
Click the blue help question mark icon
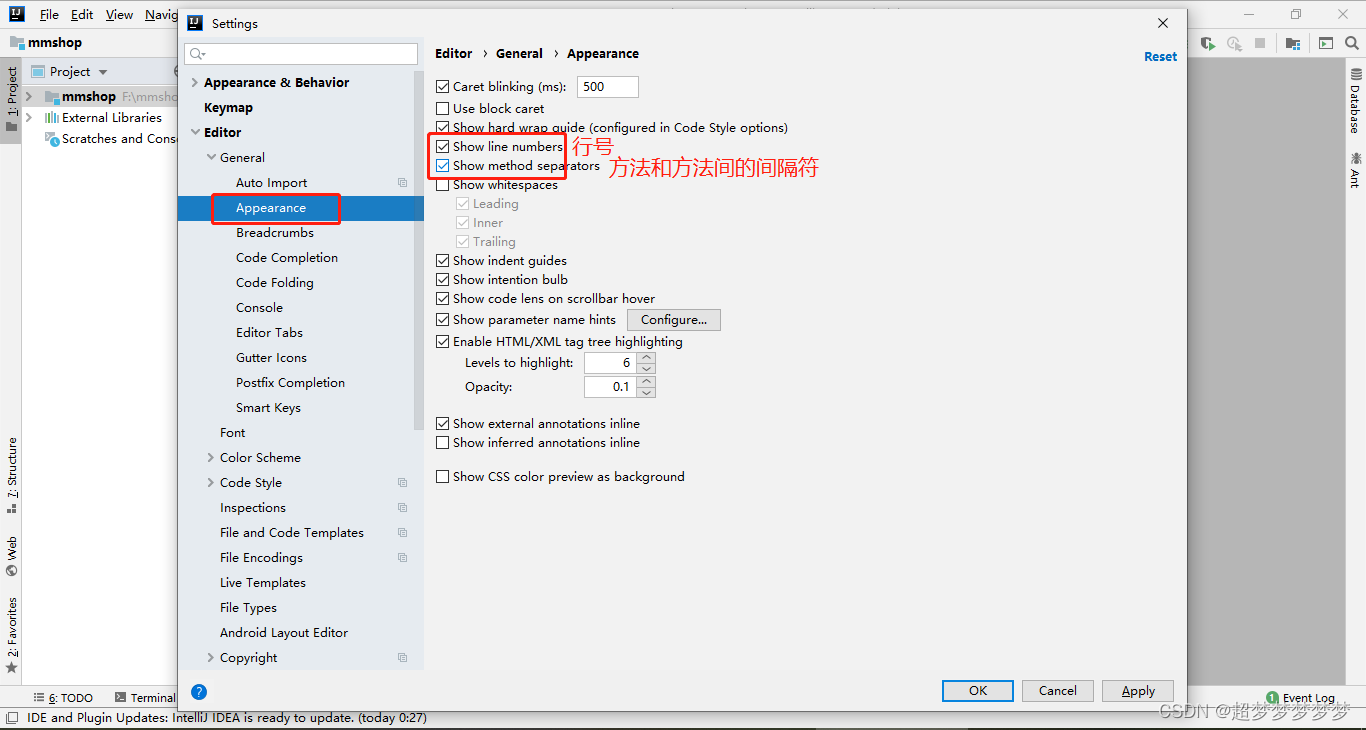199,691
